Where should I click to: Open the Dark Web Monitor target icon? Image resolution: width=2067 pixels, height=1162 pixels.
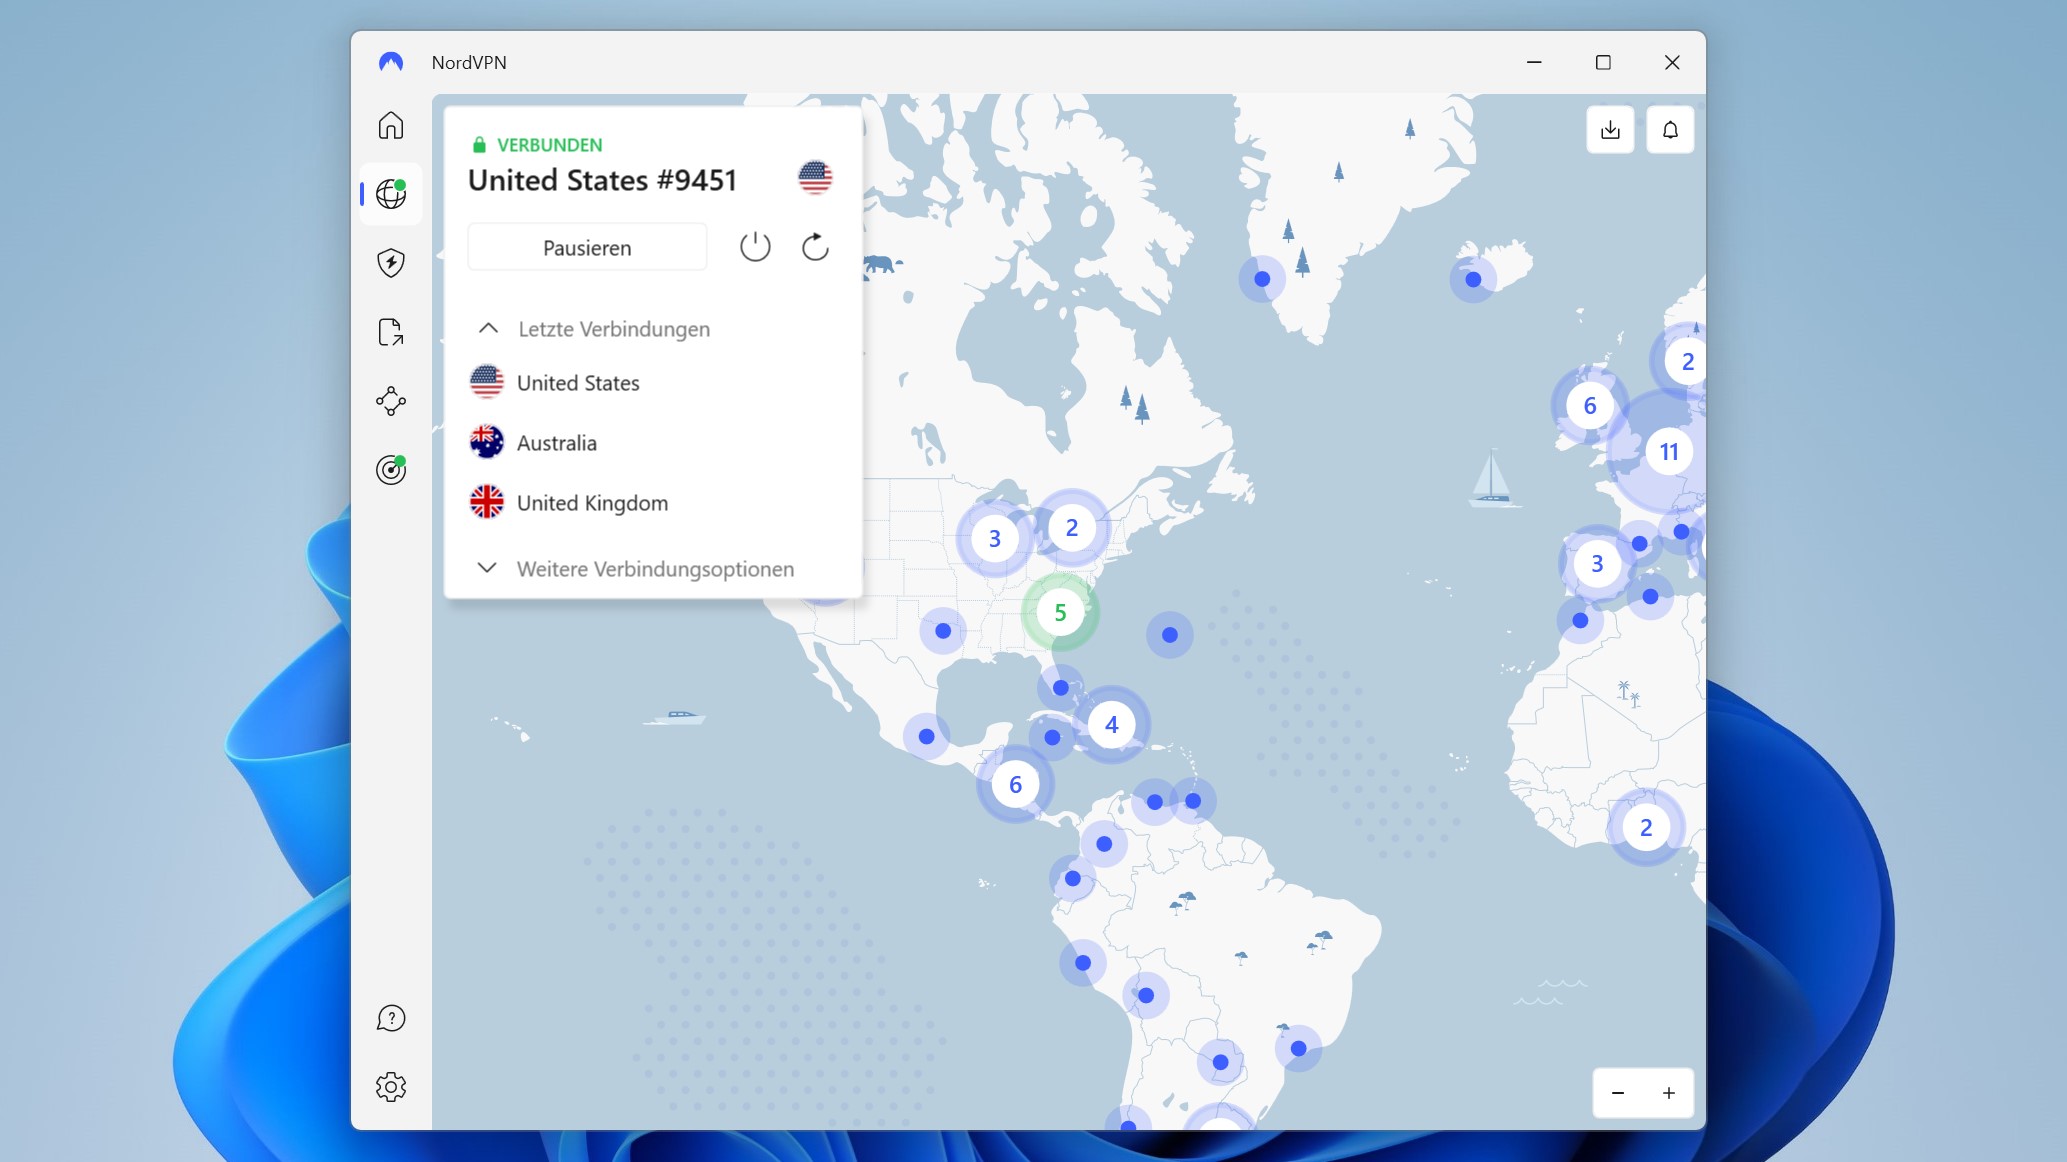391,469
